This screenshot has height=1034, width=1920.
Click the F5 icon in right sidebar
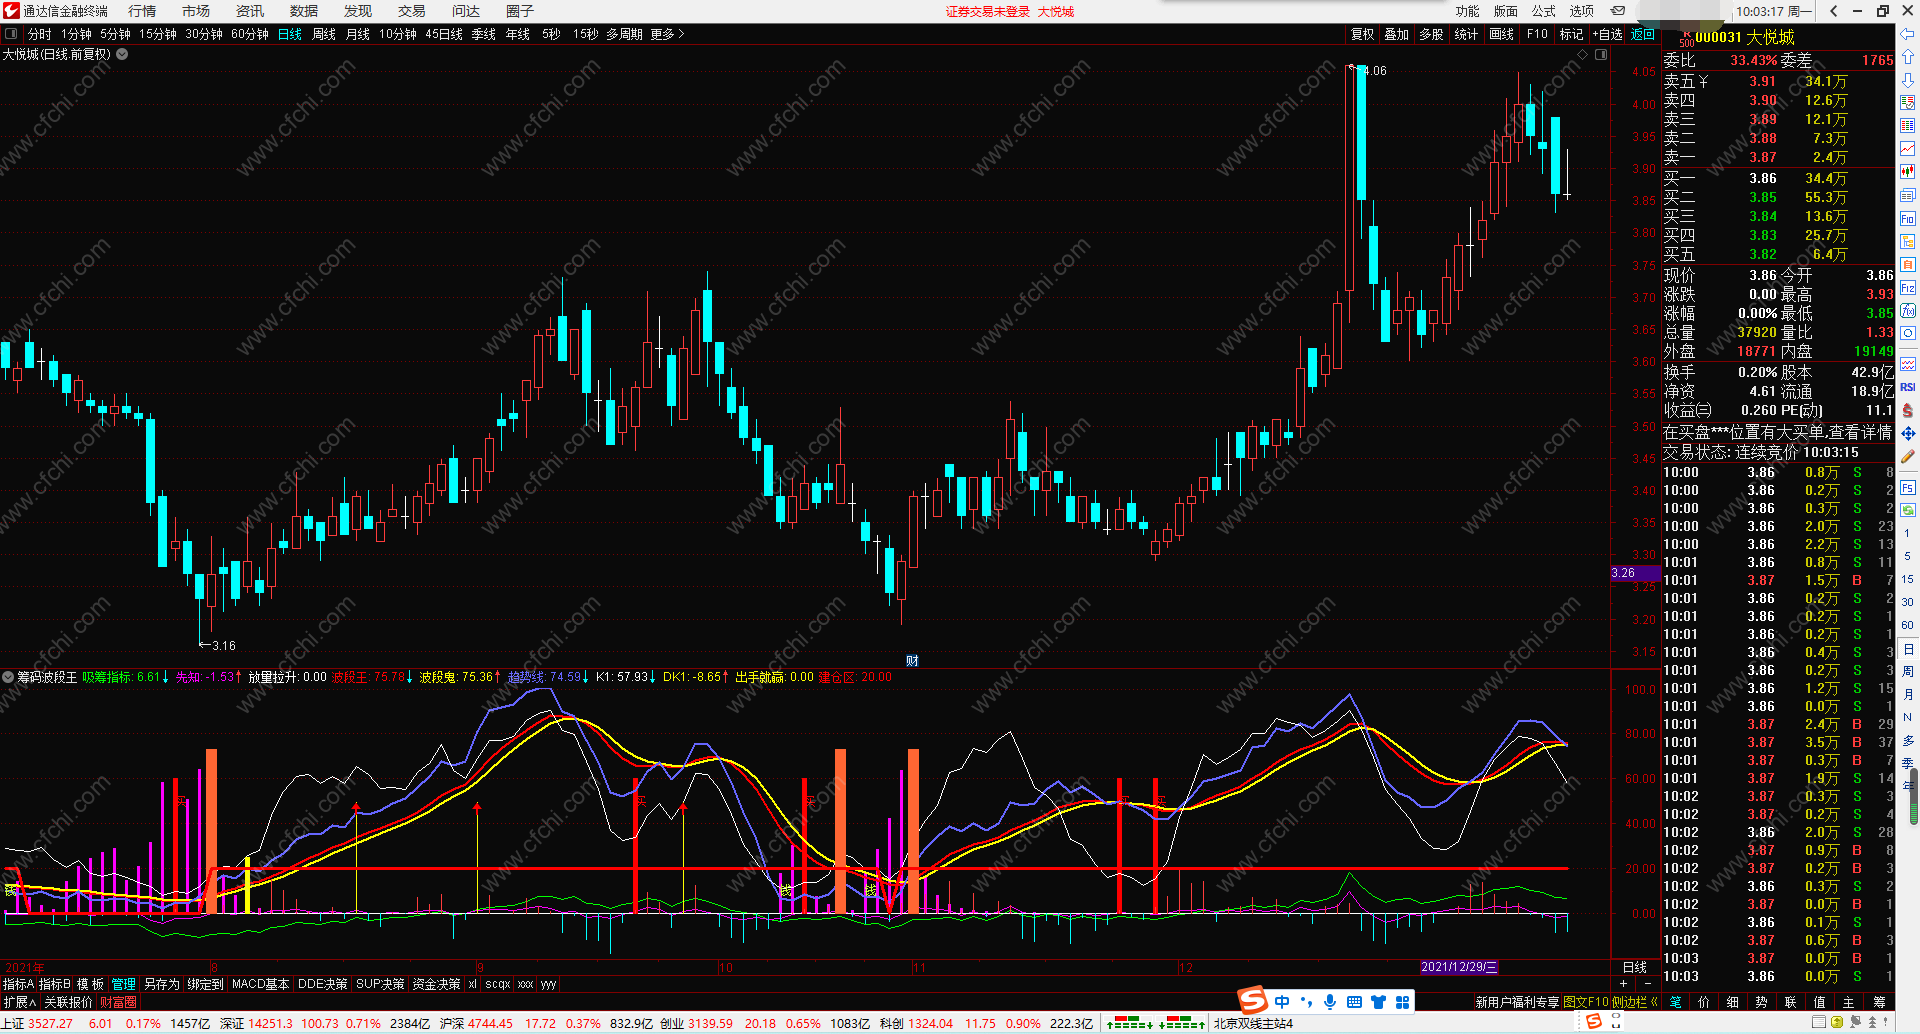tap(1908, 488)
